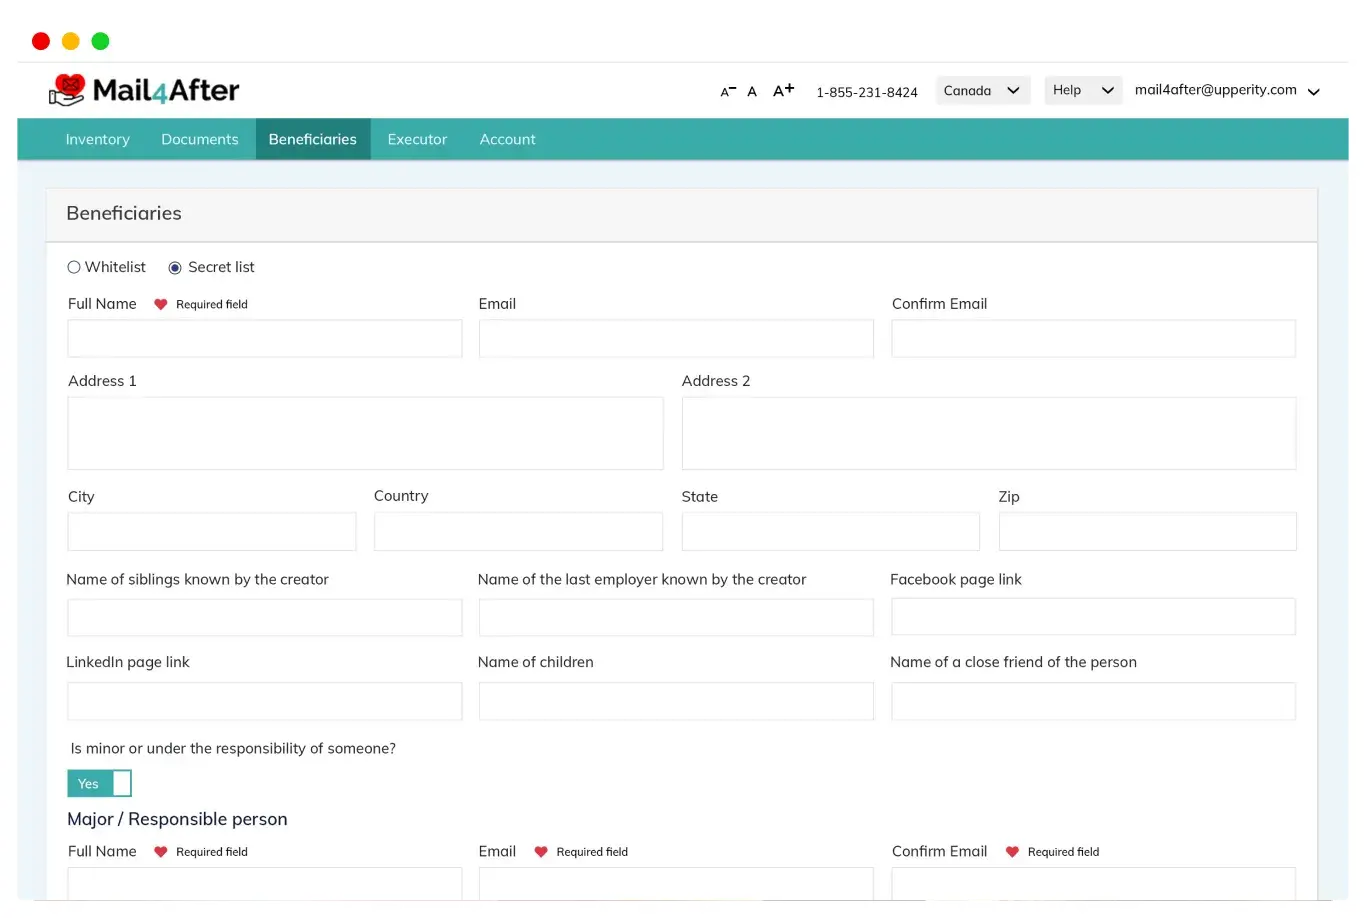Select the Whitelist radio button

pos(74,267)
